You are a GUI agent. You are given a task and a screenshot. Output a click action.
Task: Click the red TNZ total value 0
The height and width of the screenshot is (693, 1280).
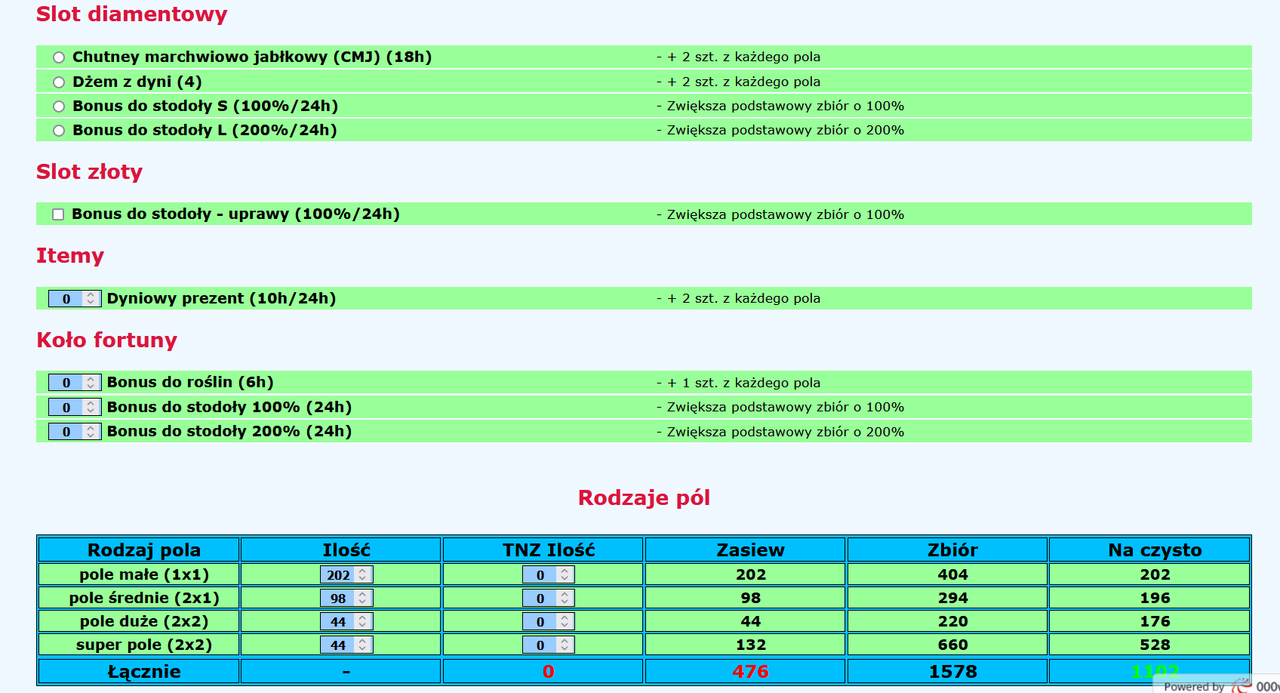[x=548, y=672]
